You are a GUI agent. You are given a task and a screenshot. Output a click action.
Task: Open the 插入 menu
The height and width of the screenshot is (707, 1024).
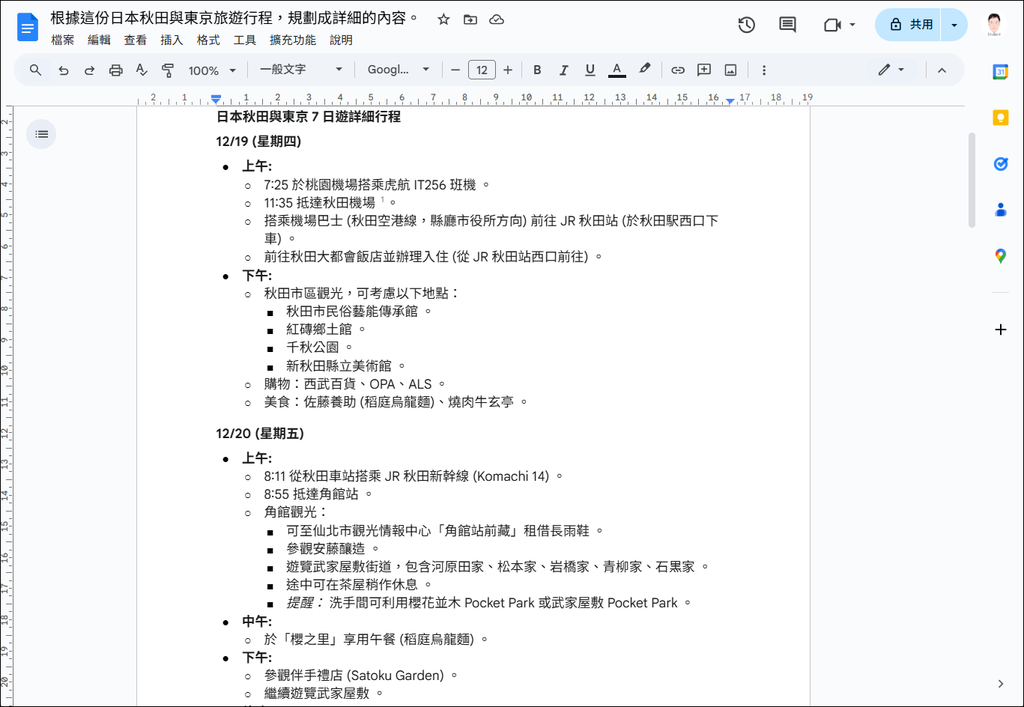[x=172, y=40]
